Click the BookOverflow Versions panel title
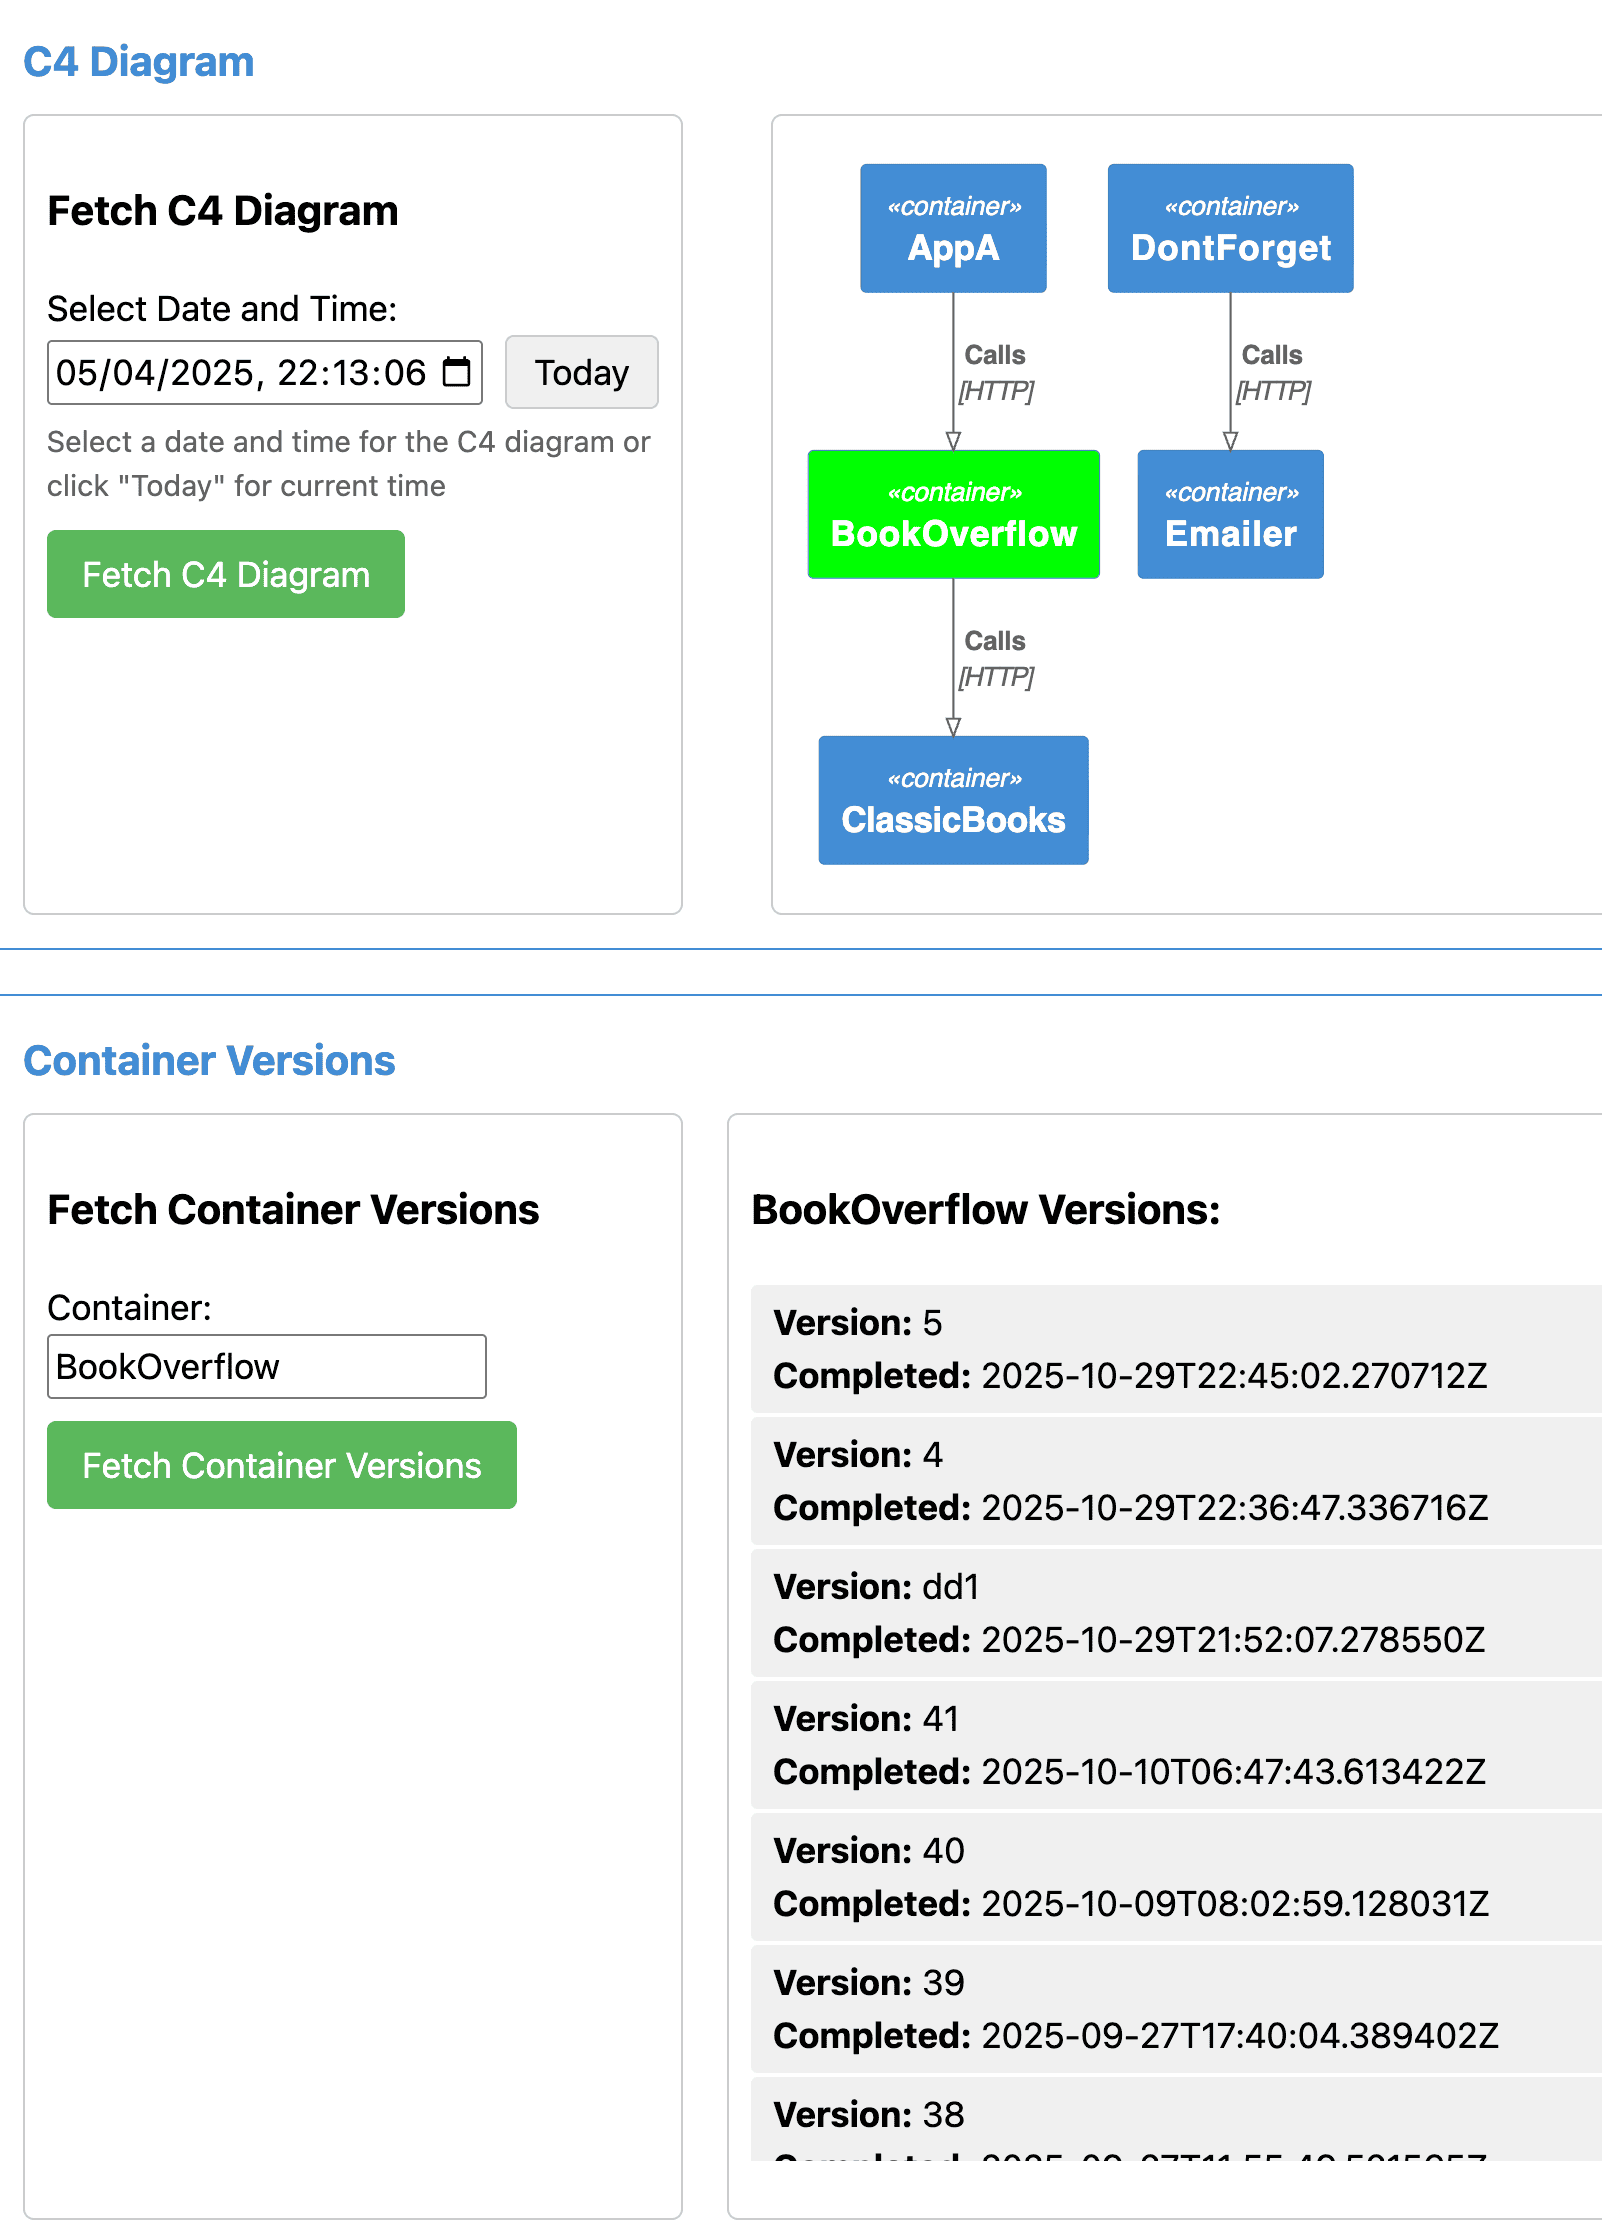1602x2222 pixels. (x=985, y=1210)
